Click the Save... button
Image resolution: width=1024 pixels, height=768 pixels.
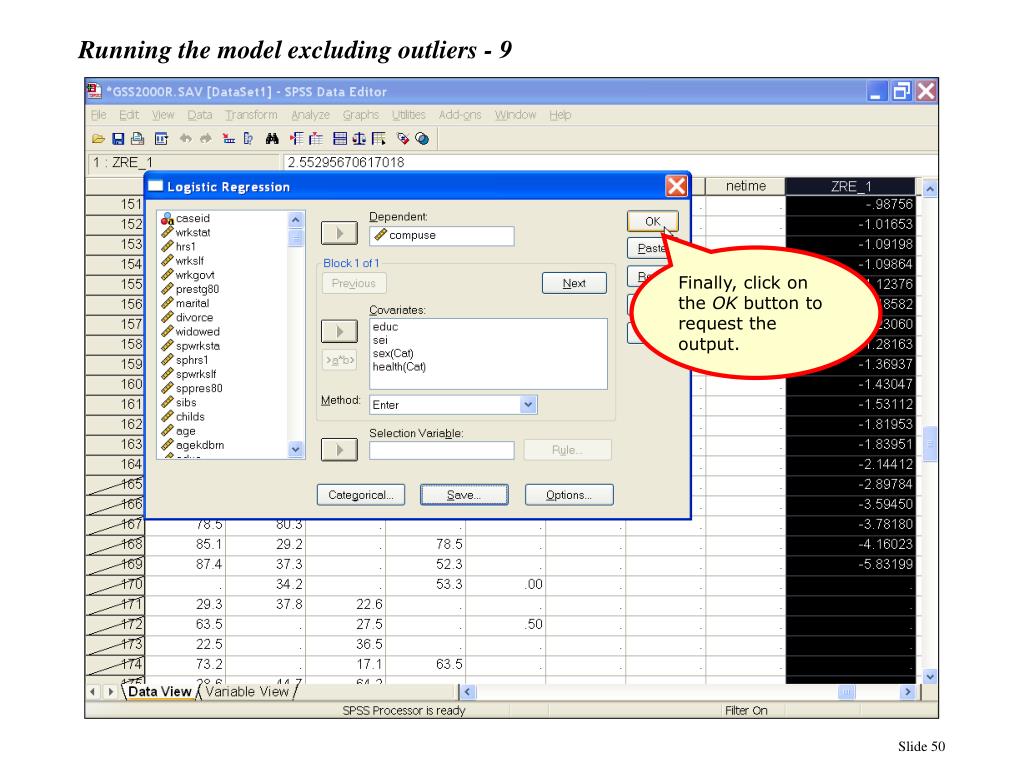click(x=464, y=495)
